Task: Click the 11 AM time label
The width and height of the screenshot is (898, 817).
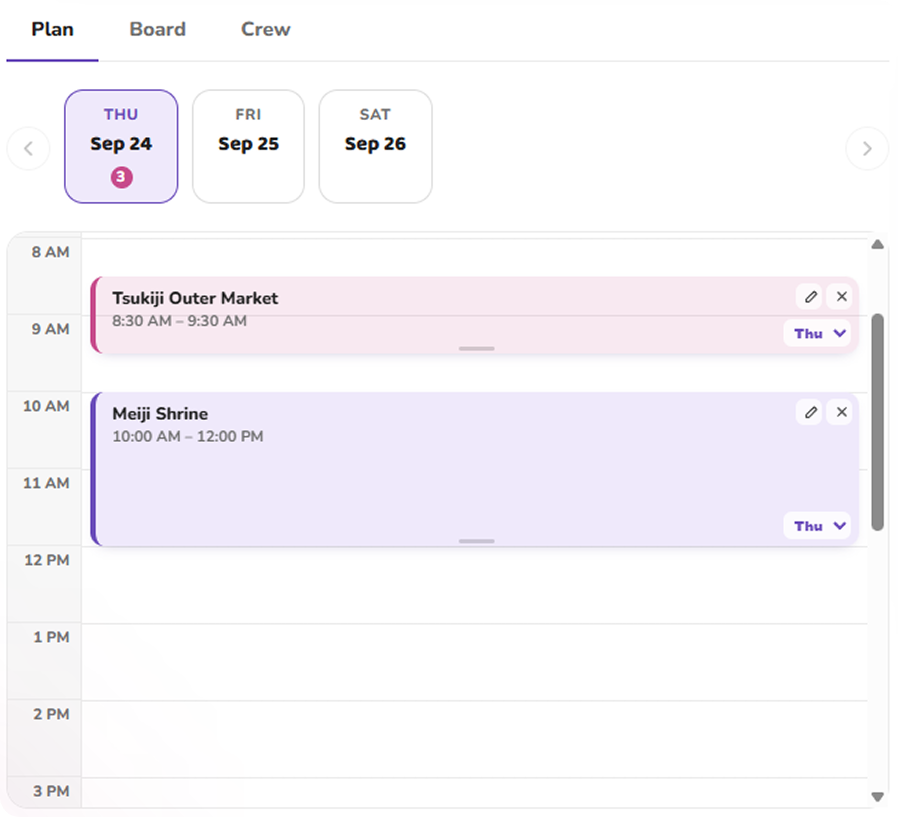Action: 46,483
